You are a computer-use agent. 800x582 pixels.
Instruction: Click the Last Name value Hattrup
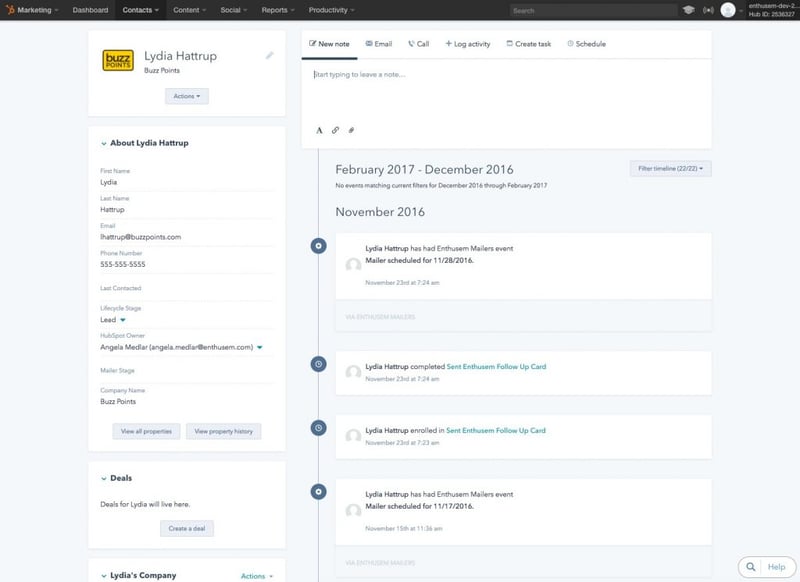point(112,210)
